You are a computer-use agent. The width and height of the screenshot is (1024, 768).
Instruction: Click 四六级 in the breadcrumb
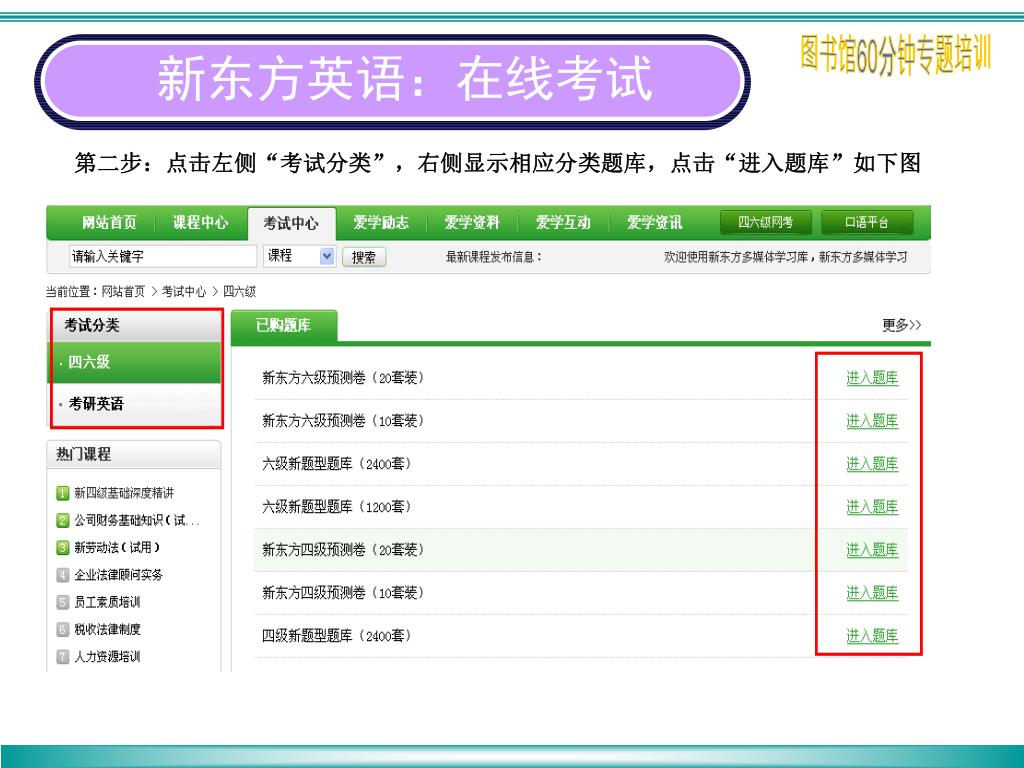click(x=239, y=291)
